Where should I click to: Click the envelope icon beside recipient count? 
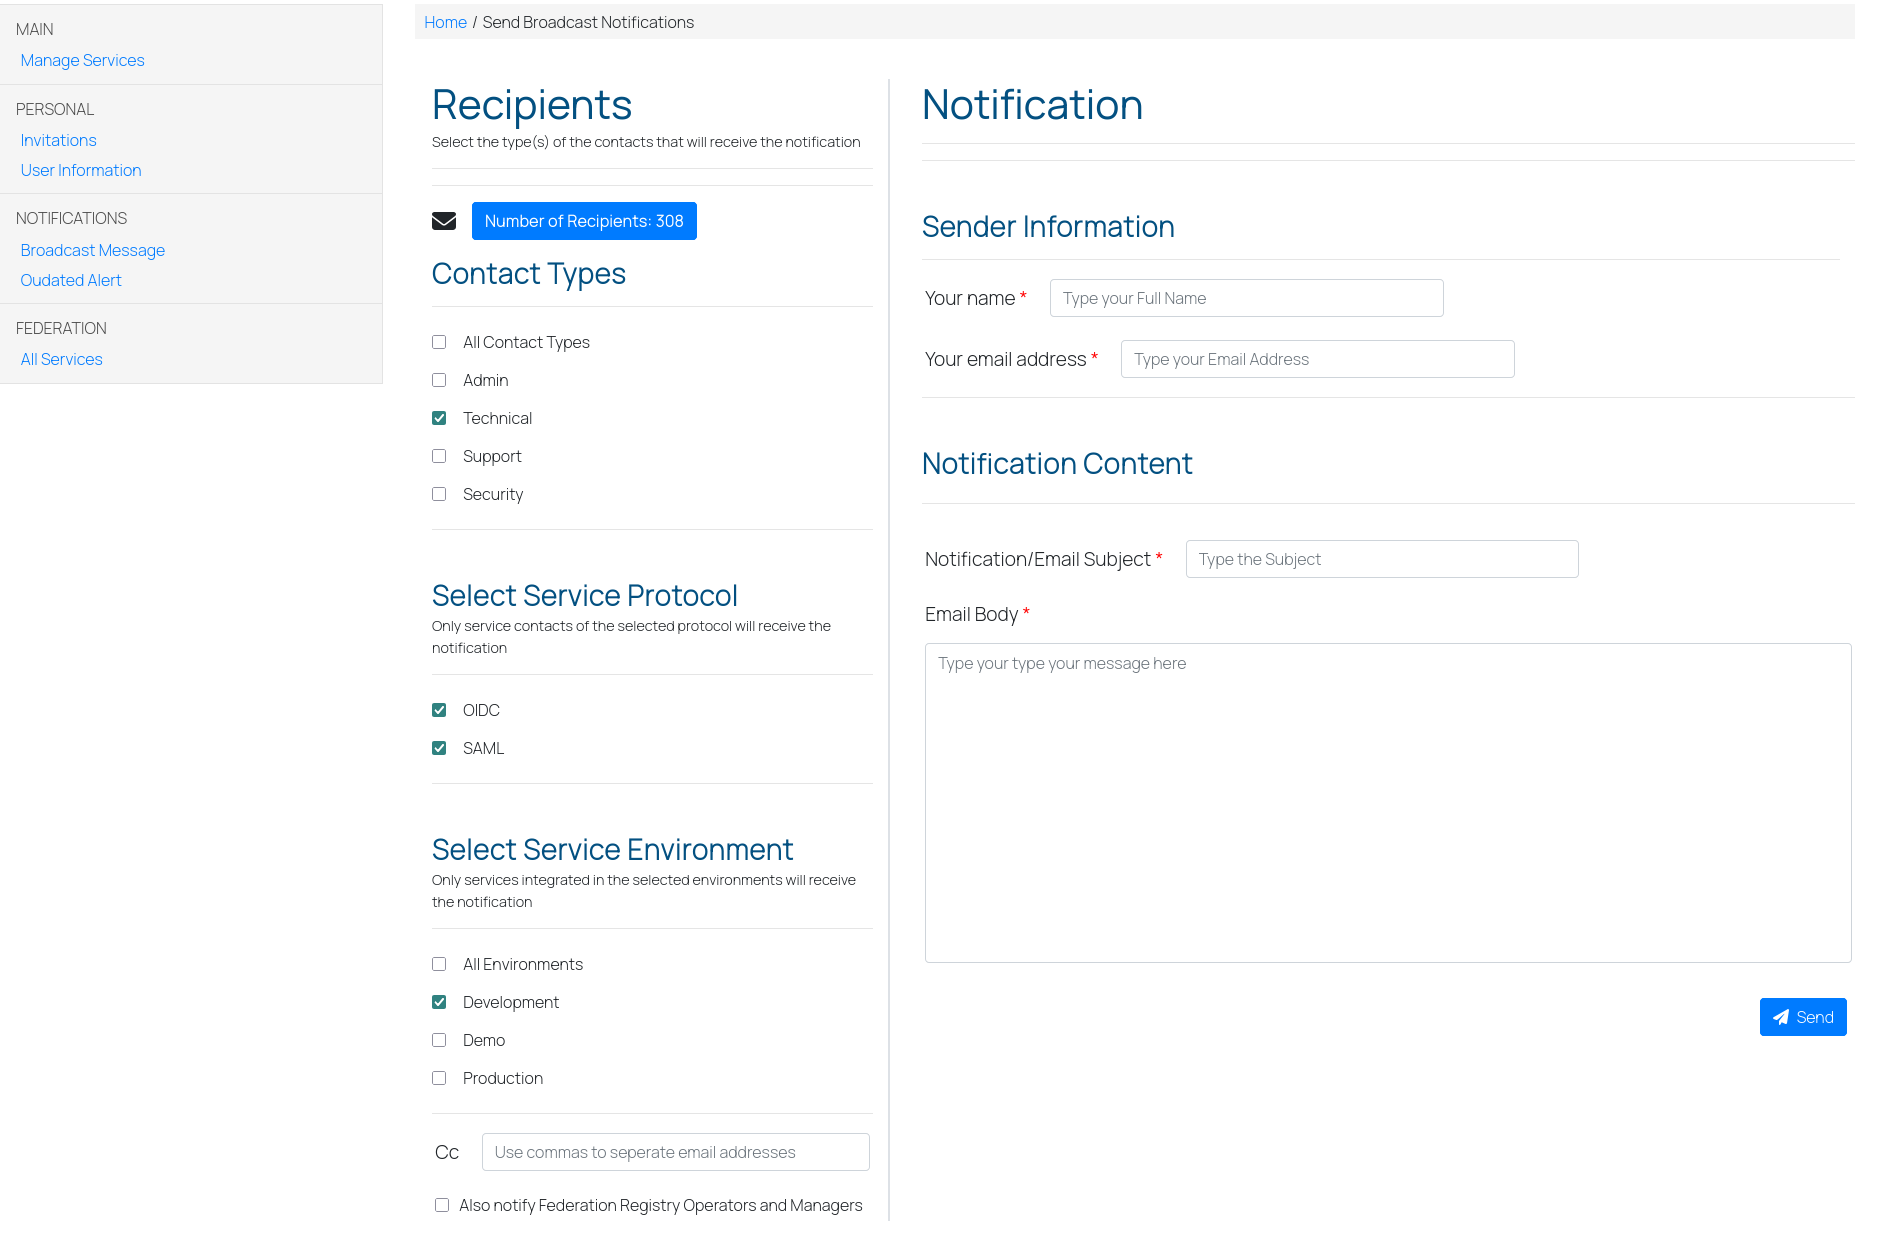click(x=444, y=221)
